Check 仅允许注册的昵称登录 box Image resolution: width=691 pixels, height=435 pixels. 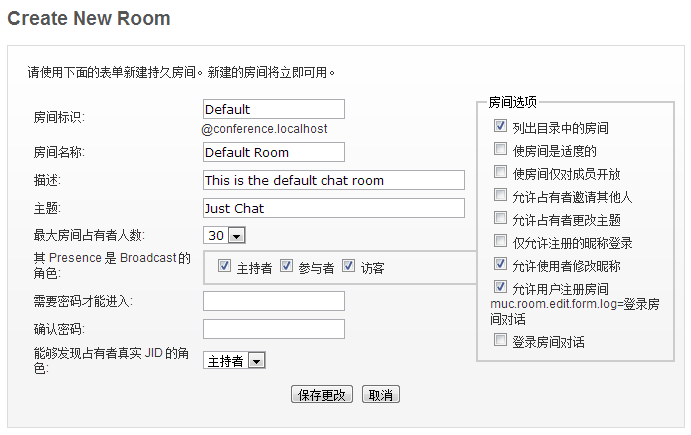[500, 241]
